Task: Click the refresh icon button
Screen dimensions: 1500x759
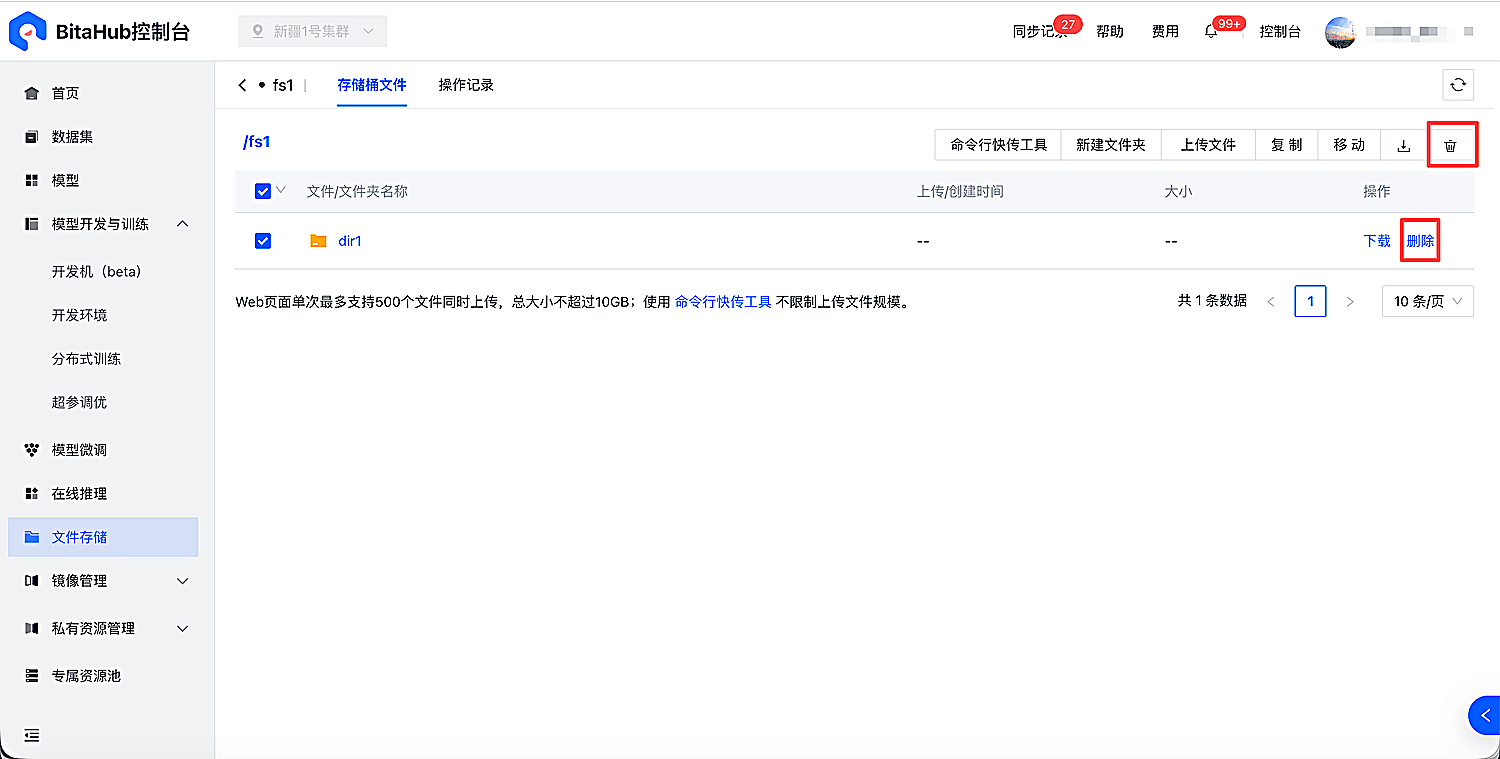Action: (1458, 85)
